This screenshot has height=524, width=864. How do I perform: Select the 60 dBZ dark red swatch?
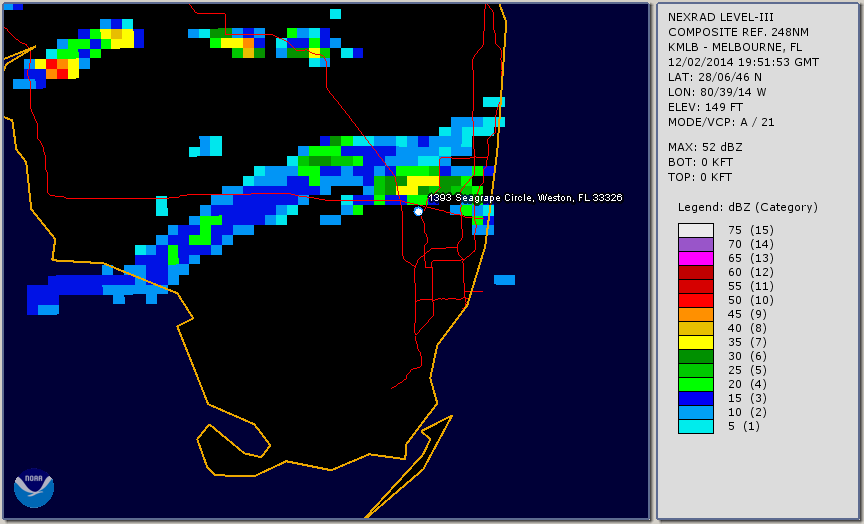[x=696, y=272]
